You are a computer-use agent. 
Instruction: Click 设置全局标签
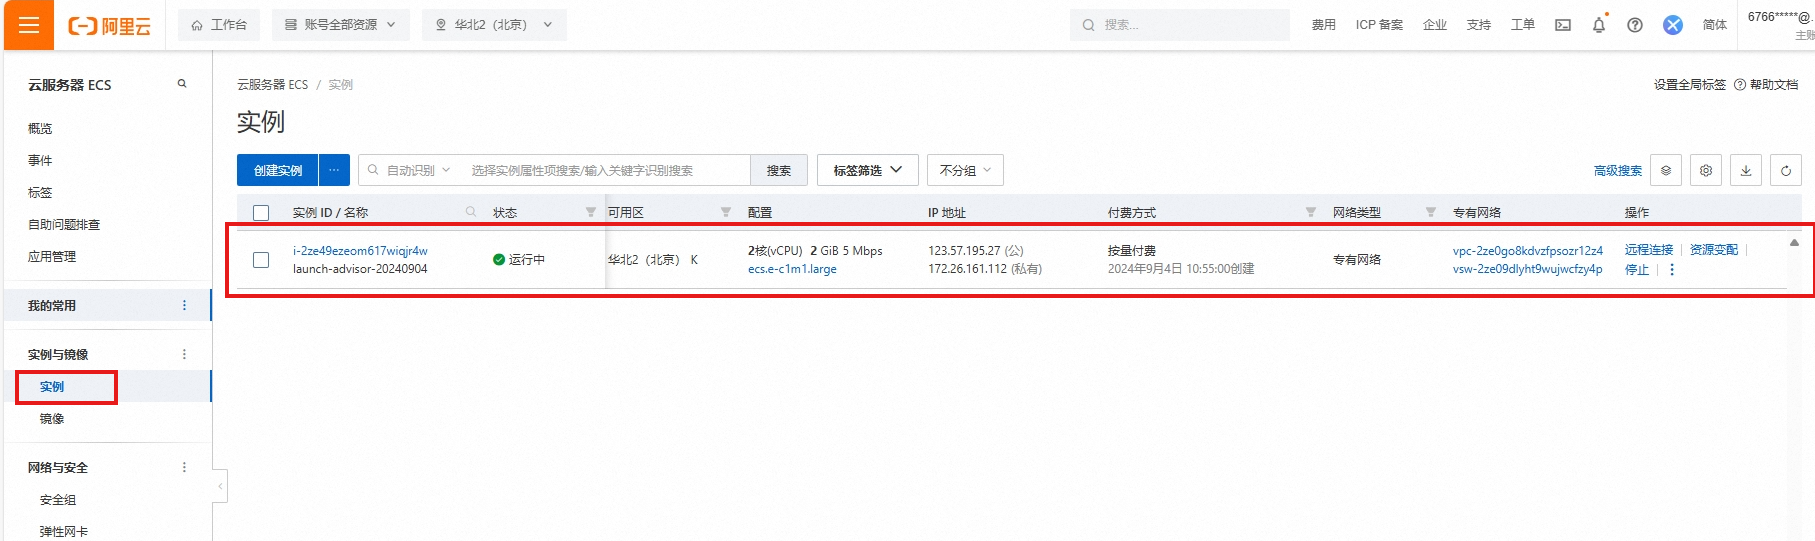point(1690,85)
